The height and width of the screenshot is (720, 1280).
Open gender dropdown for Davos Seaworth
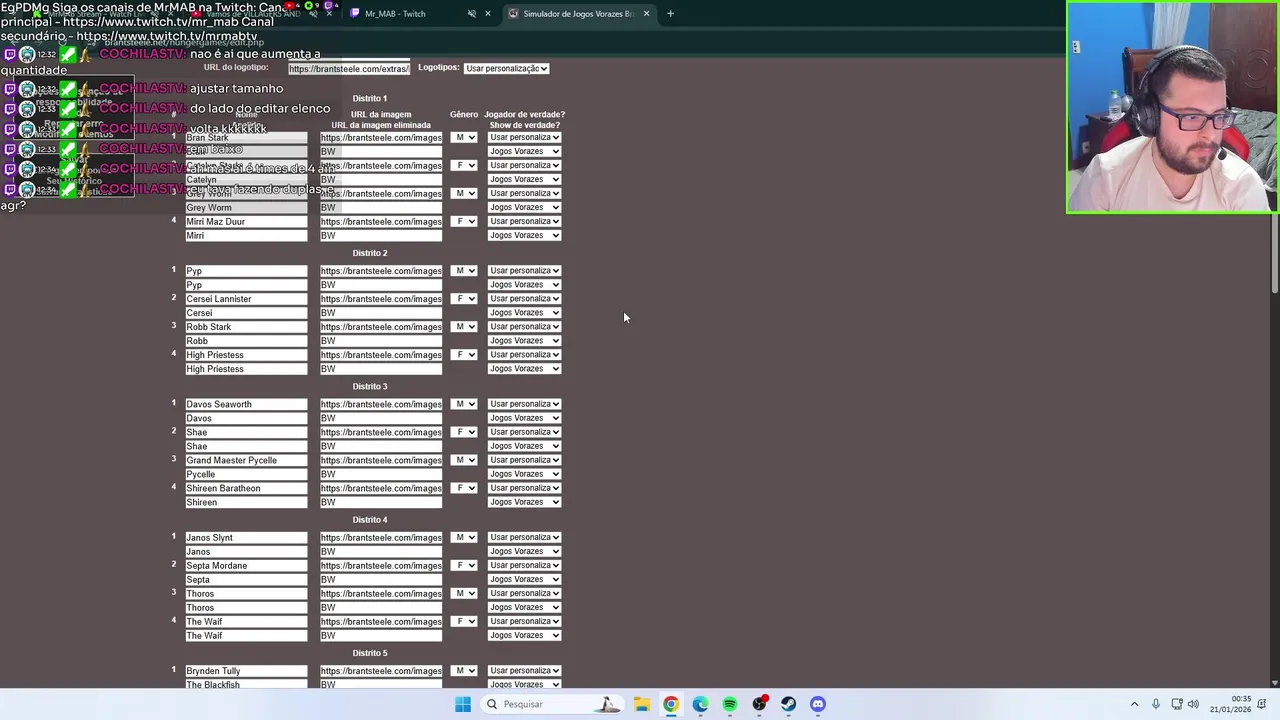[464, 404]
